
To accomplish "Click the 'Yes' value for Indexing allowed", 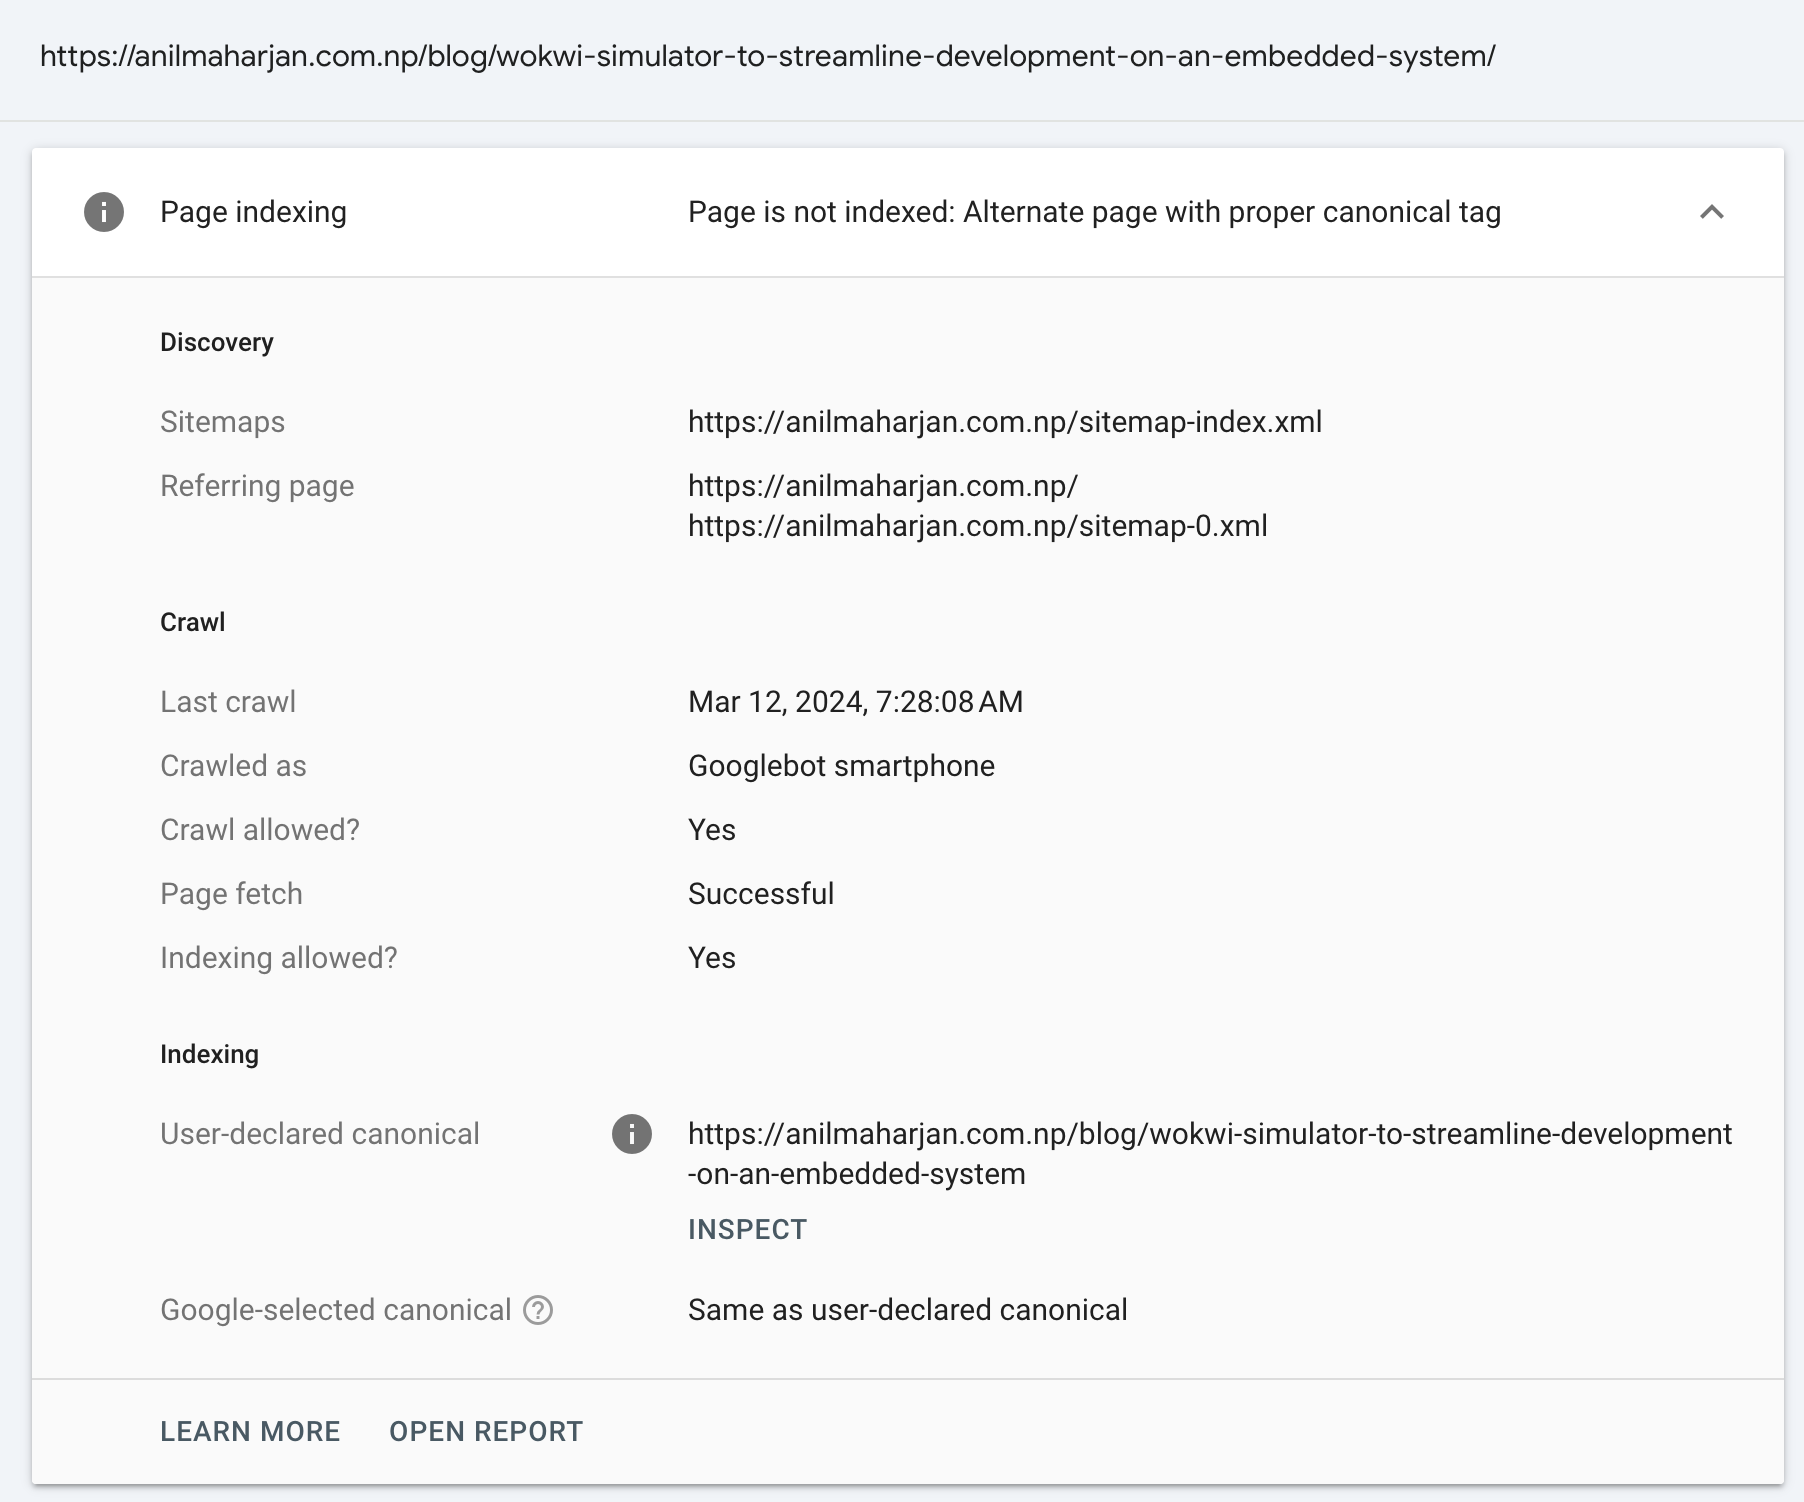I will click(712, 958).
